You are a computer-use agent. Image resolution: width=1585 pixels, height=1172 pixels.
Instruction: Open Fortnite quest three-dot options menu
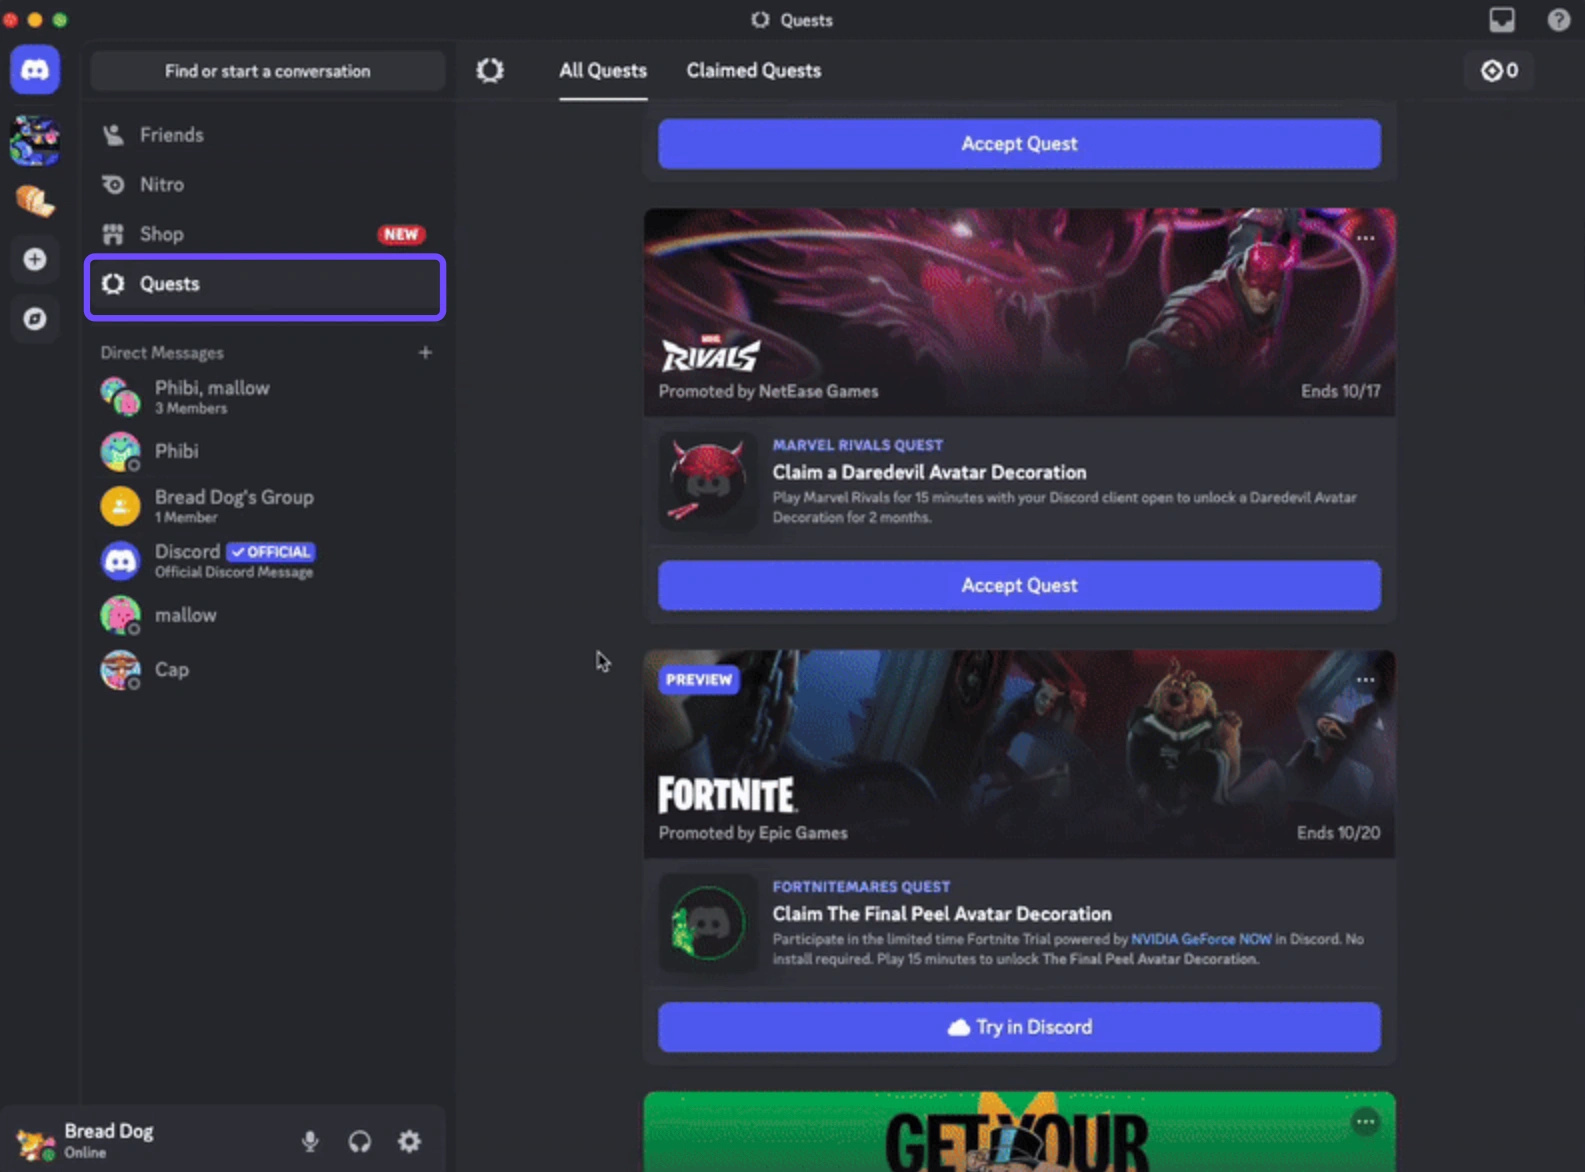click(x=1365, y=680)
